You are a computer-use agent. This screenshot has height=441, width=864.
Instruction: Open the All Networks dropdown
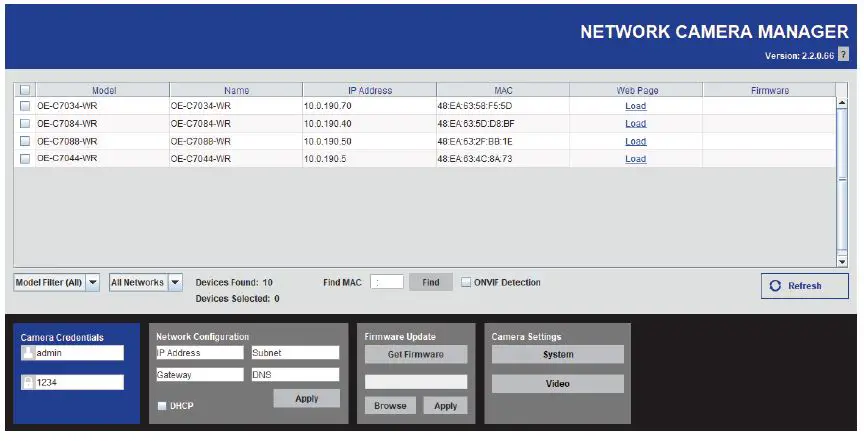[x=145, y=282]
